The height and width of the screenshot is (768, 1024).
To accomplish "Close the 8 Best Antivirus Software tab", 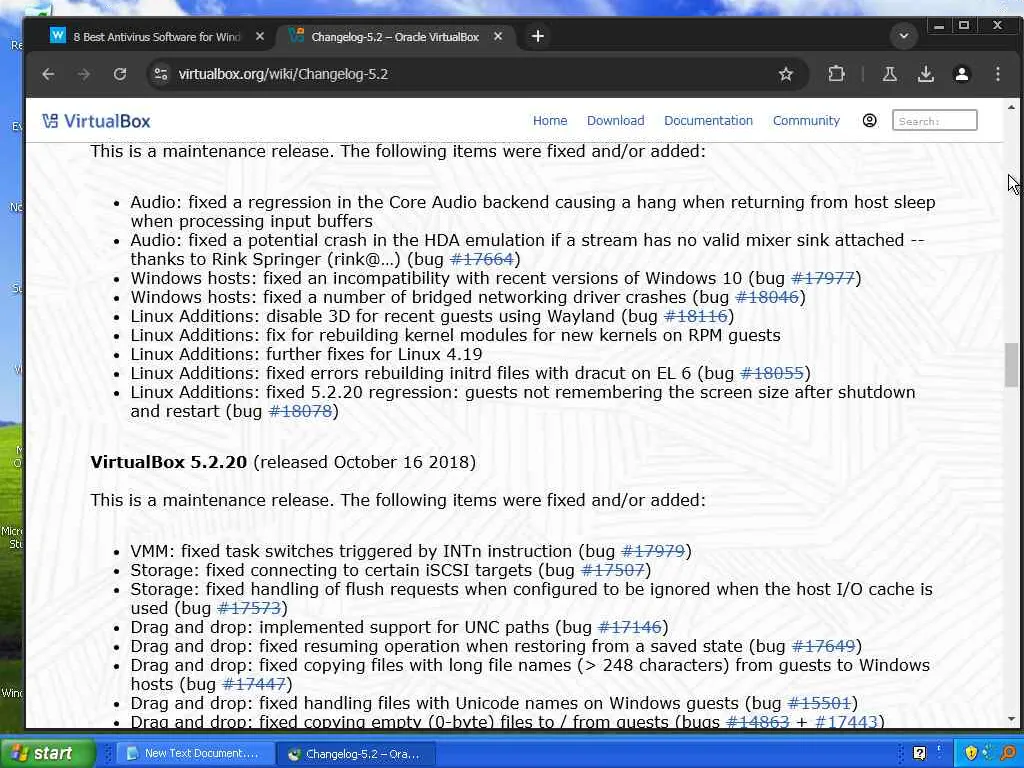I will [259, 37].
